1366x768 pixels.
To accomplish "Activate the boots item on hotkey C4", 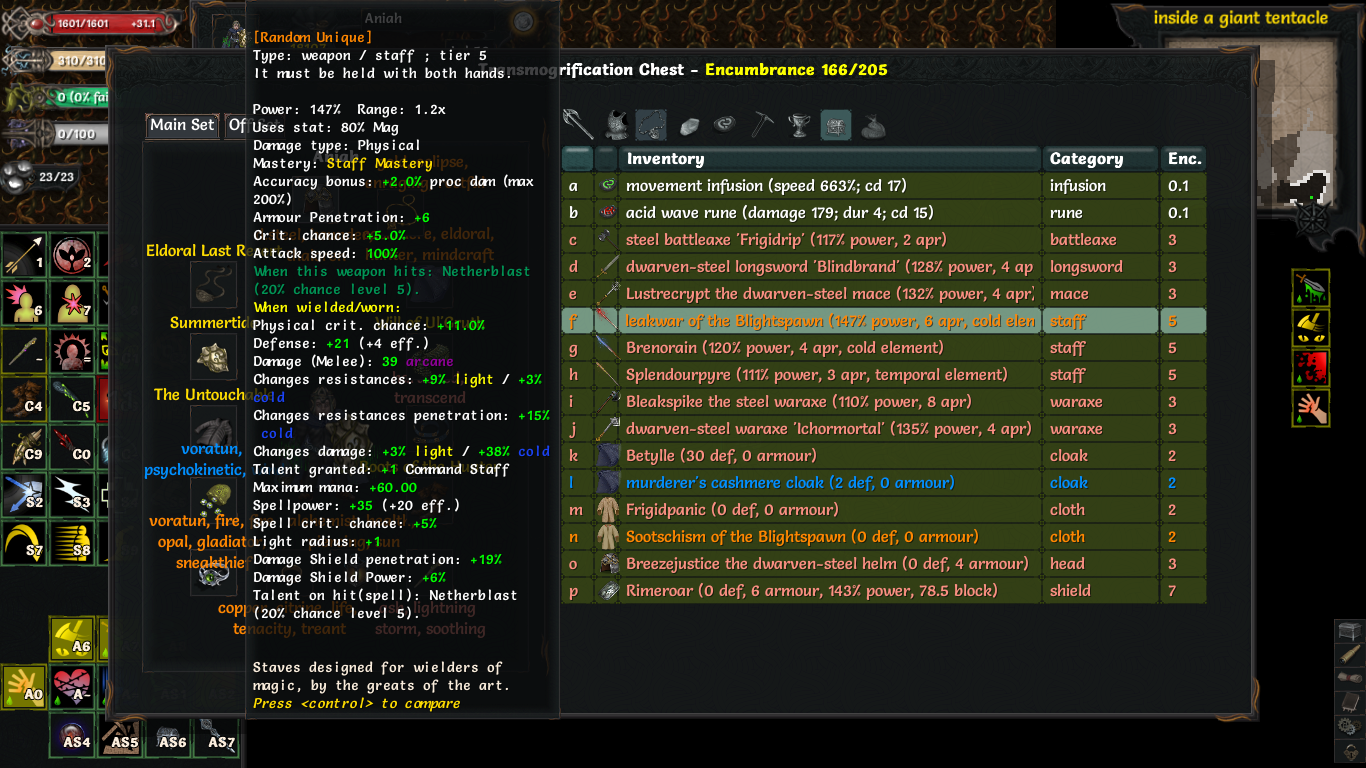I will click(24, 400).
